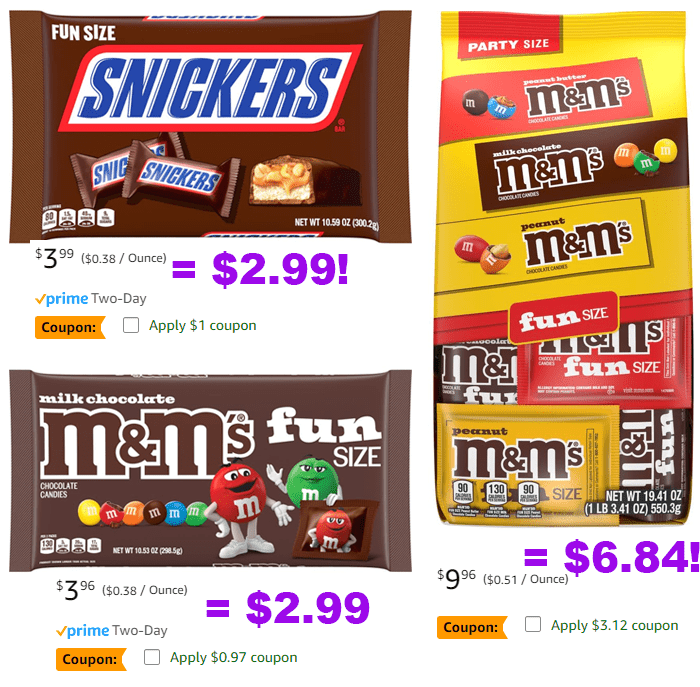Viewport: 700px width, 687px height.
Task: Click the Apply $1 coupon link text
Action: pos(203,325)
